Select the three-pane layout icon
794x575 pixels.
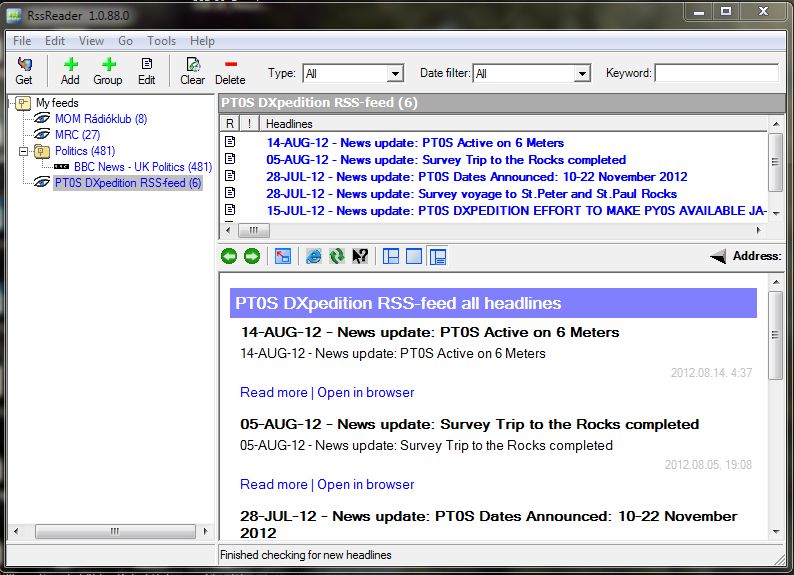click(x=390, y=256)
